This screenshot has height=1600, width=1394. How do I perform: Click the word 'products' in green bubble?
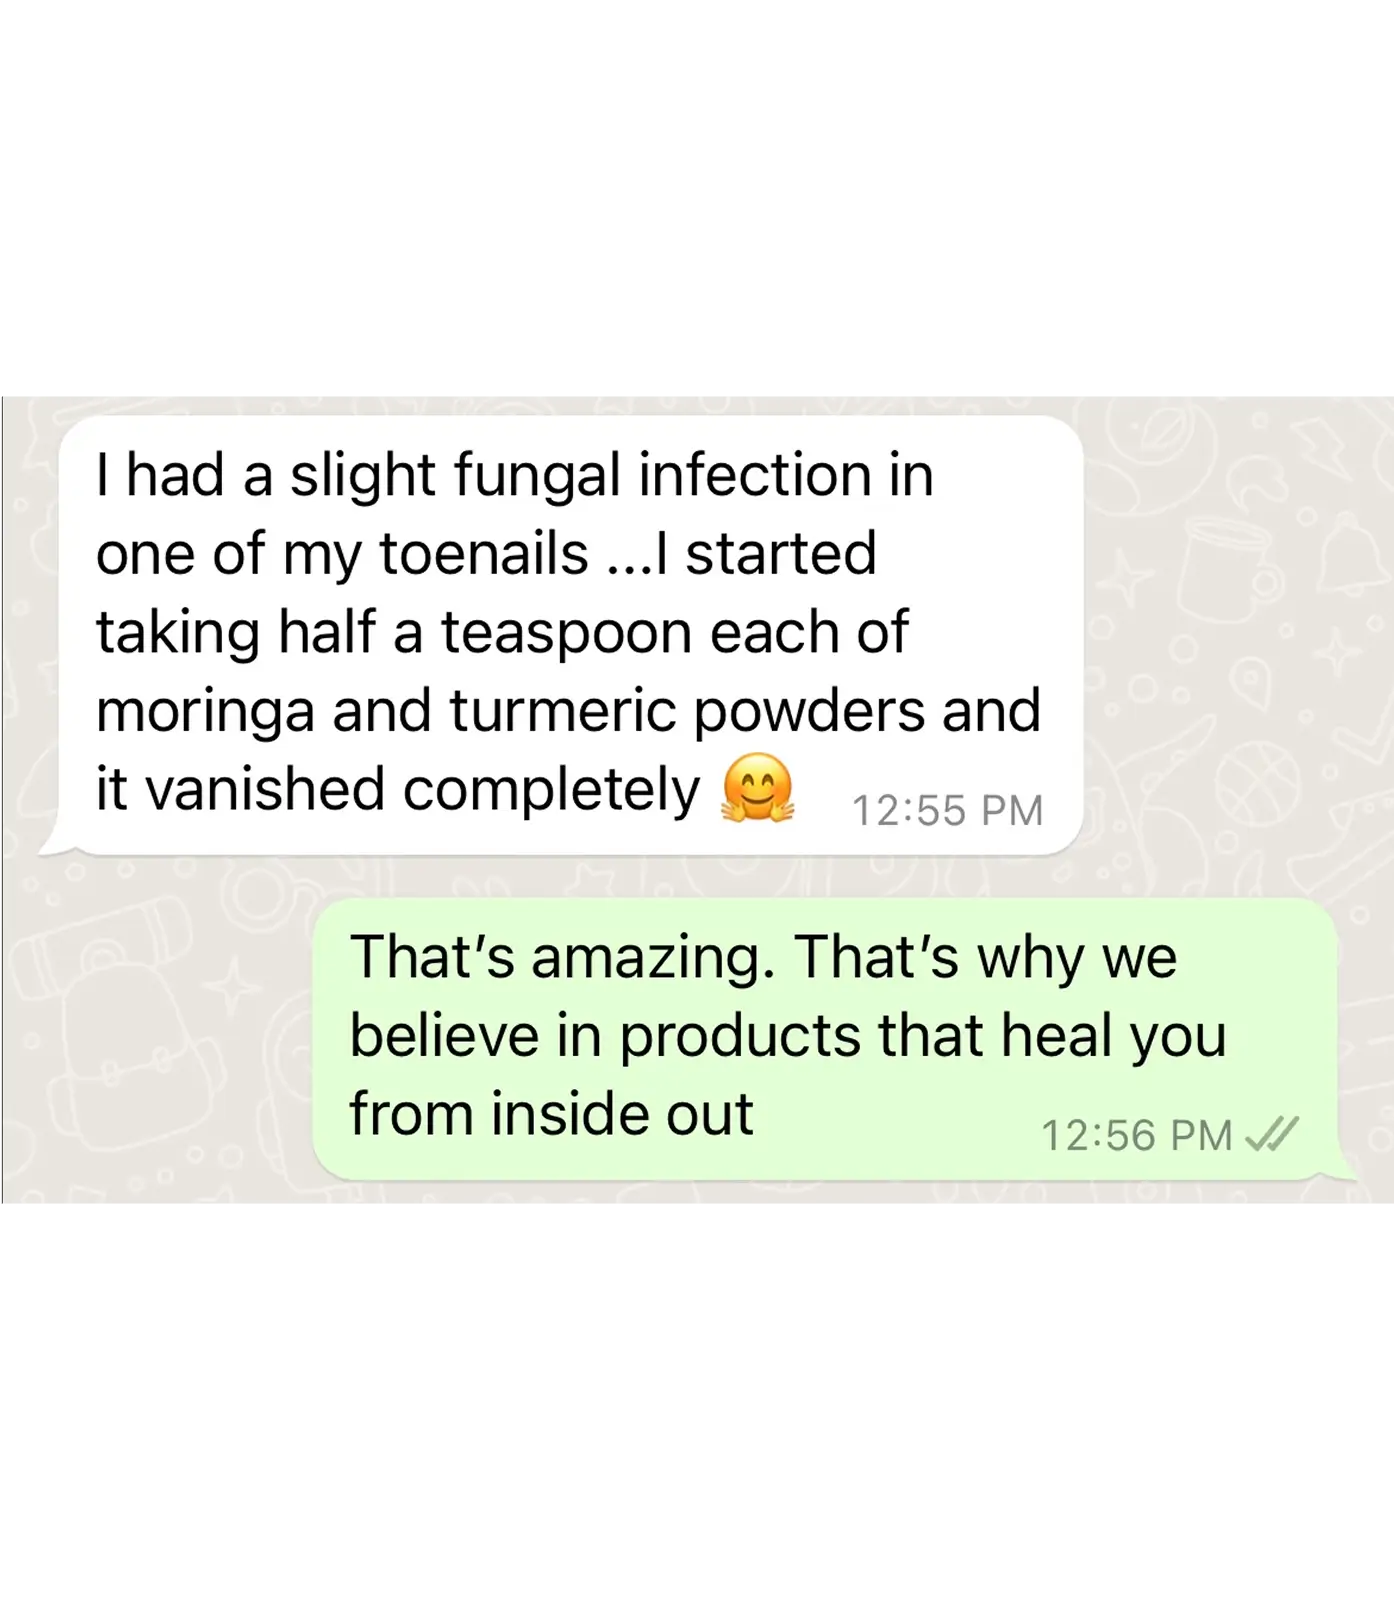(739, 1038)
